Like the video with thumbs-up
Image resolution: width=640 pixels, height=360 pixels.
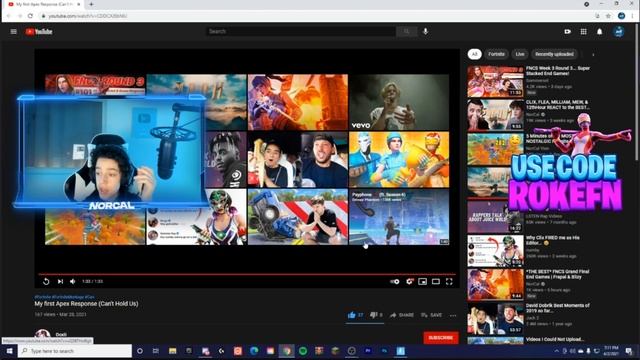click(356, 315)
